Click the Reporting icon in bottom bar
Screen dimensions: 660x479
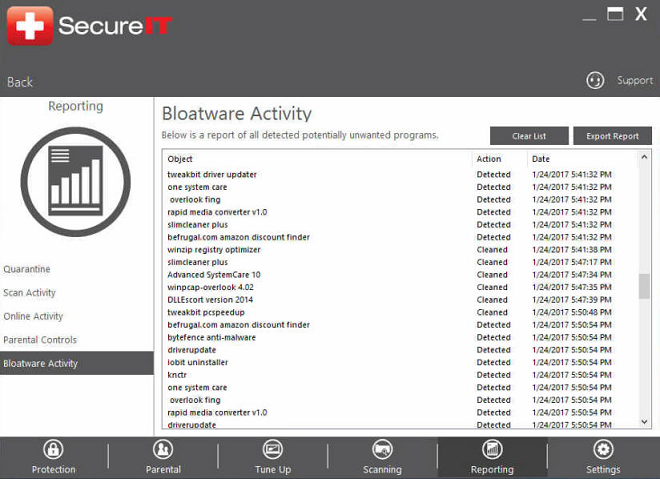pyautogui.click(x=492, y=450)
